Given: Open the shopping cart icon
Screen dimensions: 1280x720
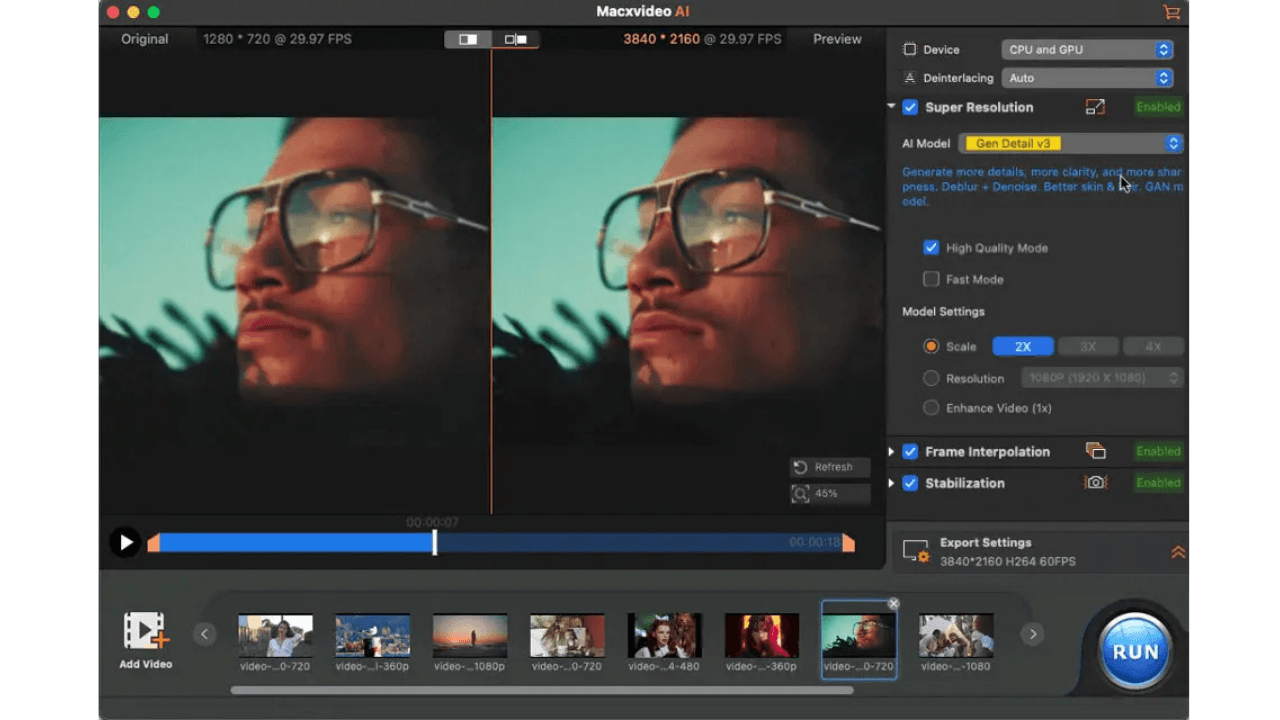Looking at the screenshot, I should pyautogui.click(x=1171, y=12).
